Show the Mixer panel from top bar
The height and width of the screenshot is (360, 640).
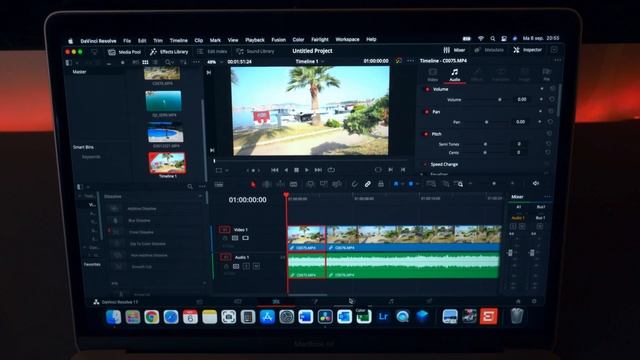point(454,50)
